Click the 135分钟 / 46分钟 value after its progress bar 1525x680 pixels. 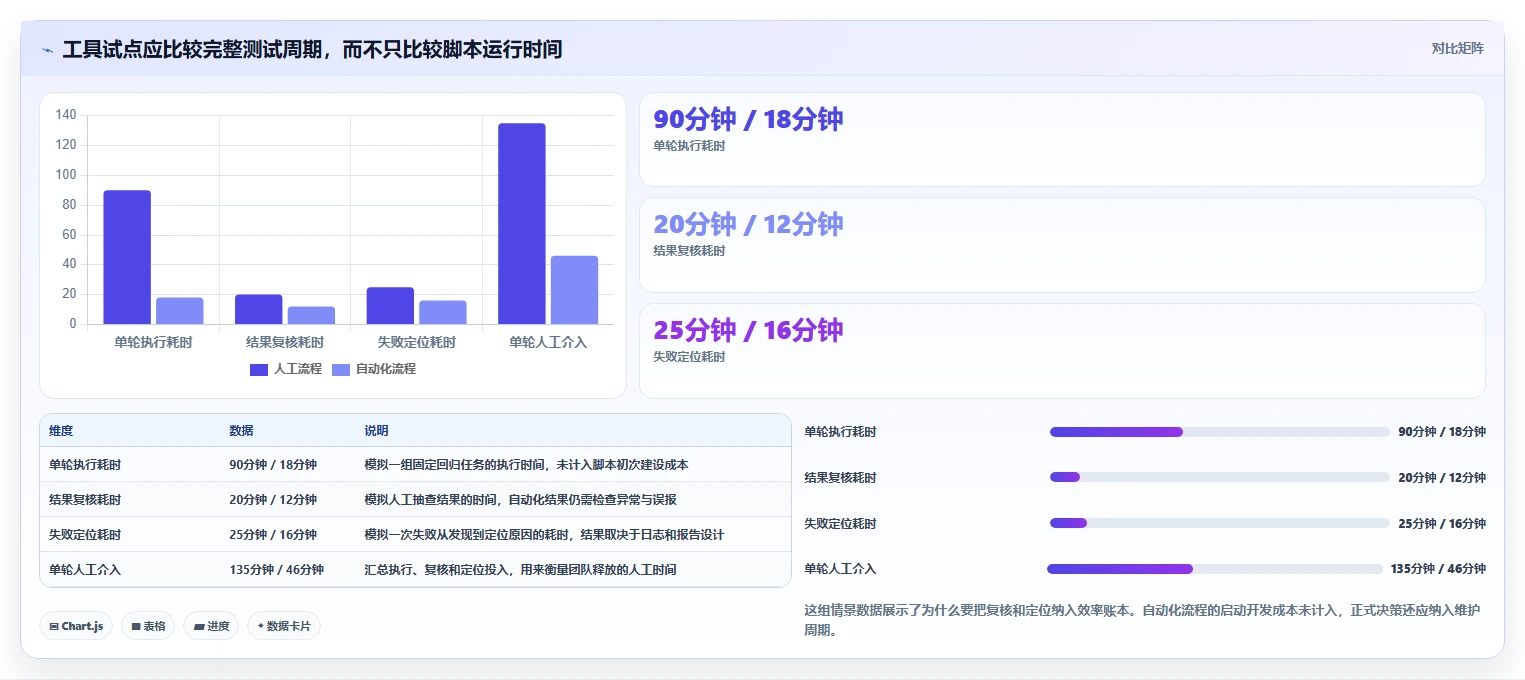point(1438,569)
